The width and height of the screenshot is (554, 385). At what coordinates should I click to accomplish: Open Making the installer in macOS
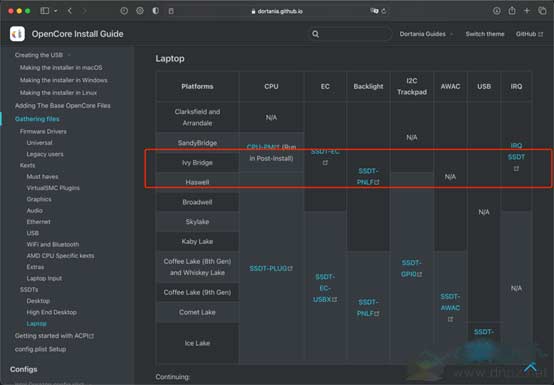[61, 67]
